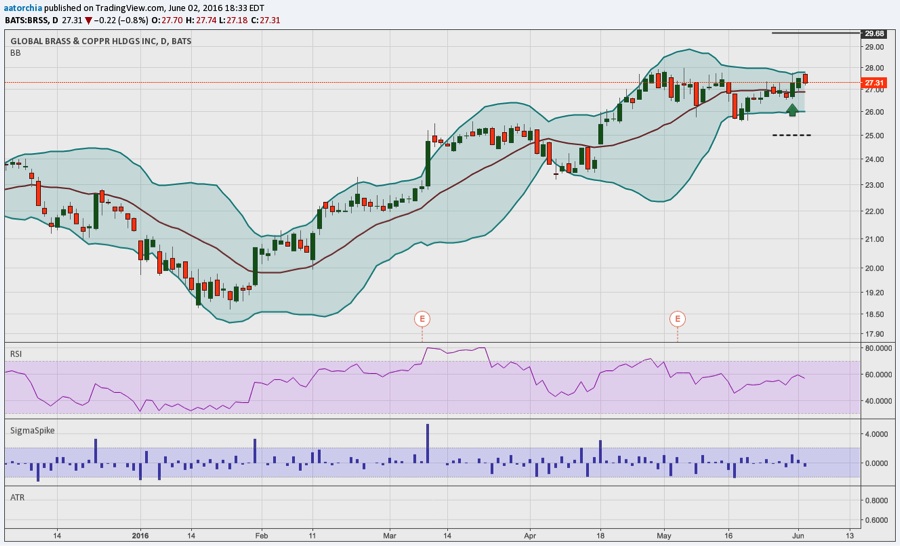Click the −0.22 (−0.8%) change value
This screenshot has width=900, height=546.
[121, 20]
